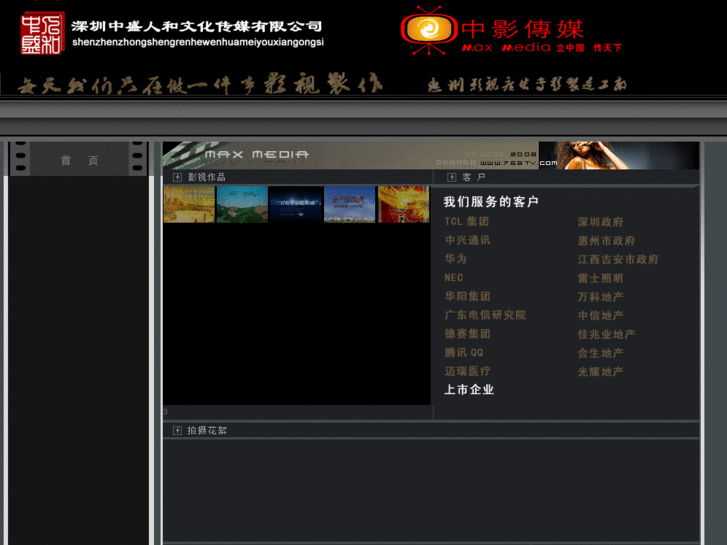Click the 中影傳媒 red title text
This screenshot has width=727, height=545.
[x=522, y=29]
